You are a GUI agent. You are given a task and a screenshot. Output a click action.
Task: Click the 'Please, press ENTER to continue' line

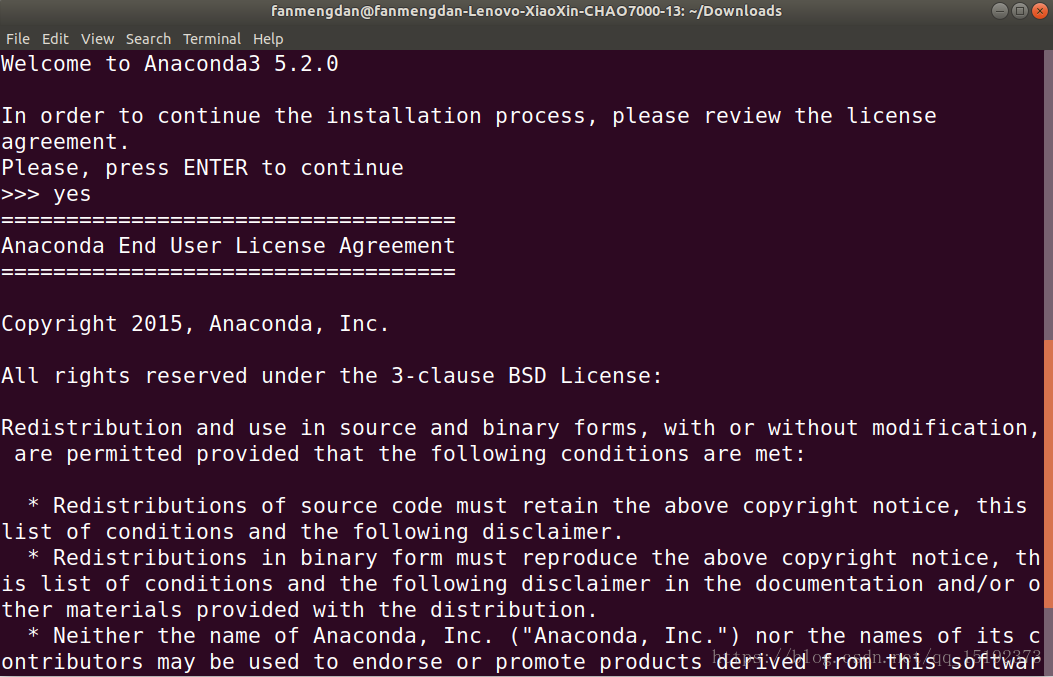[202, 168]
